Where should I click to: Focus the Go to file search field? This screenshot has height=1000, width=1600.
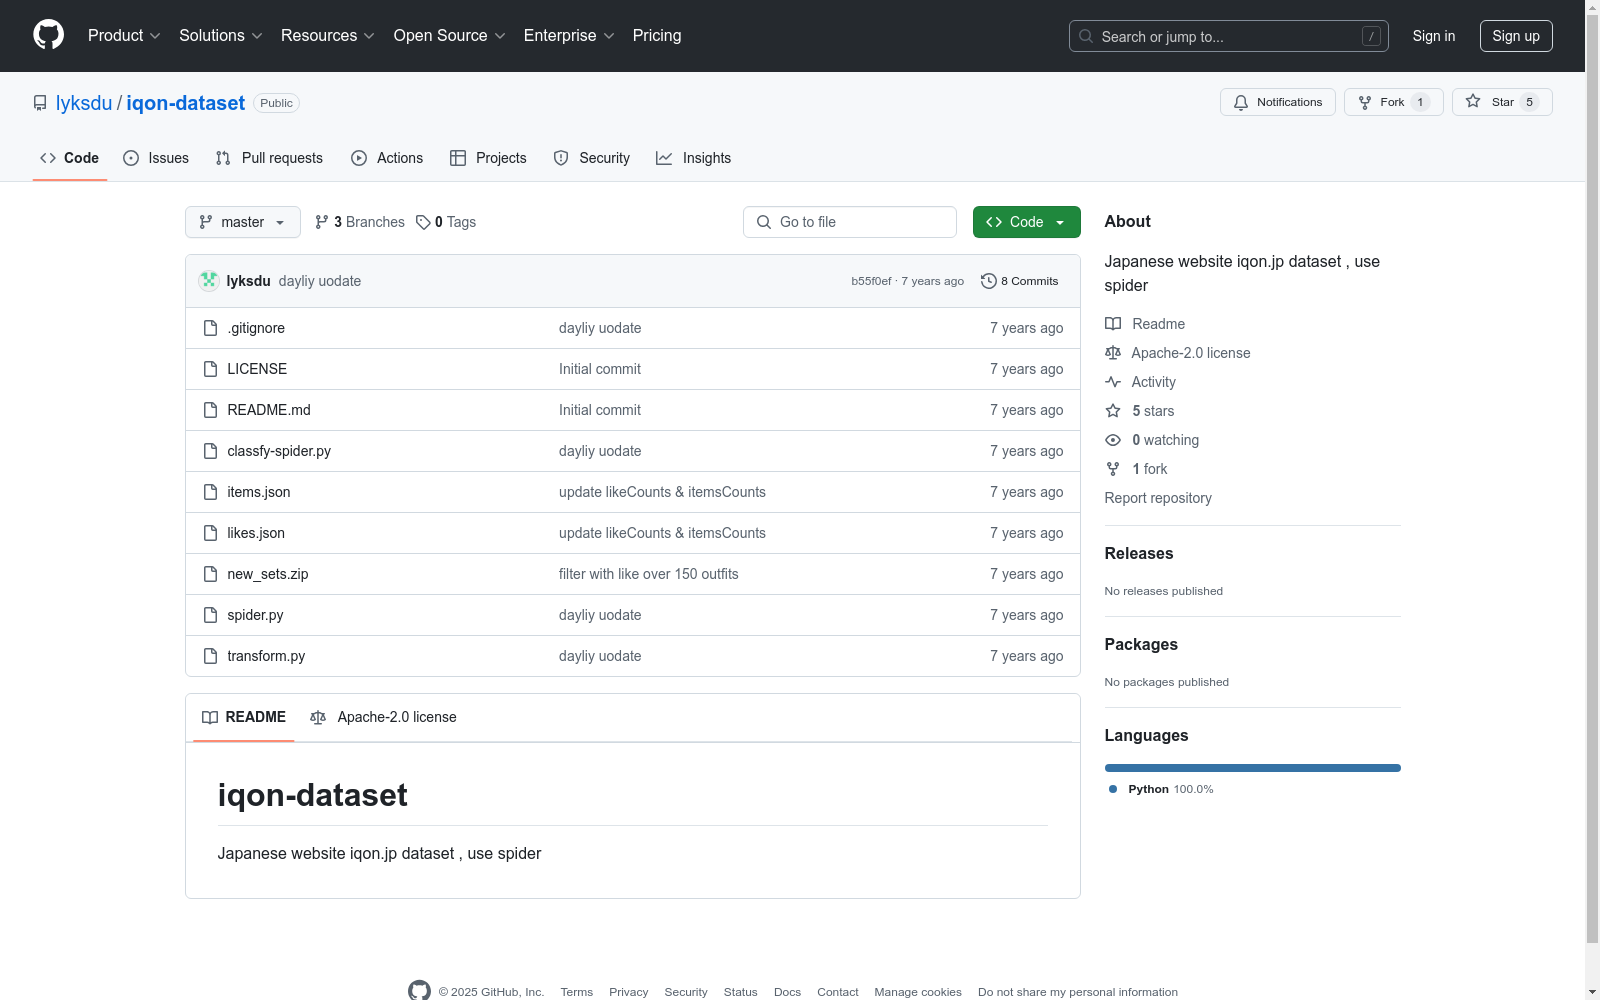(x=850, y=222)
